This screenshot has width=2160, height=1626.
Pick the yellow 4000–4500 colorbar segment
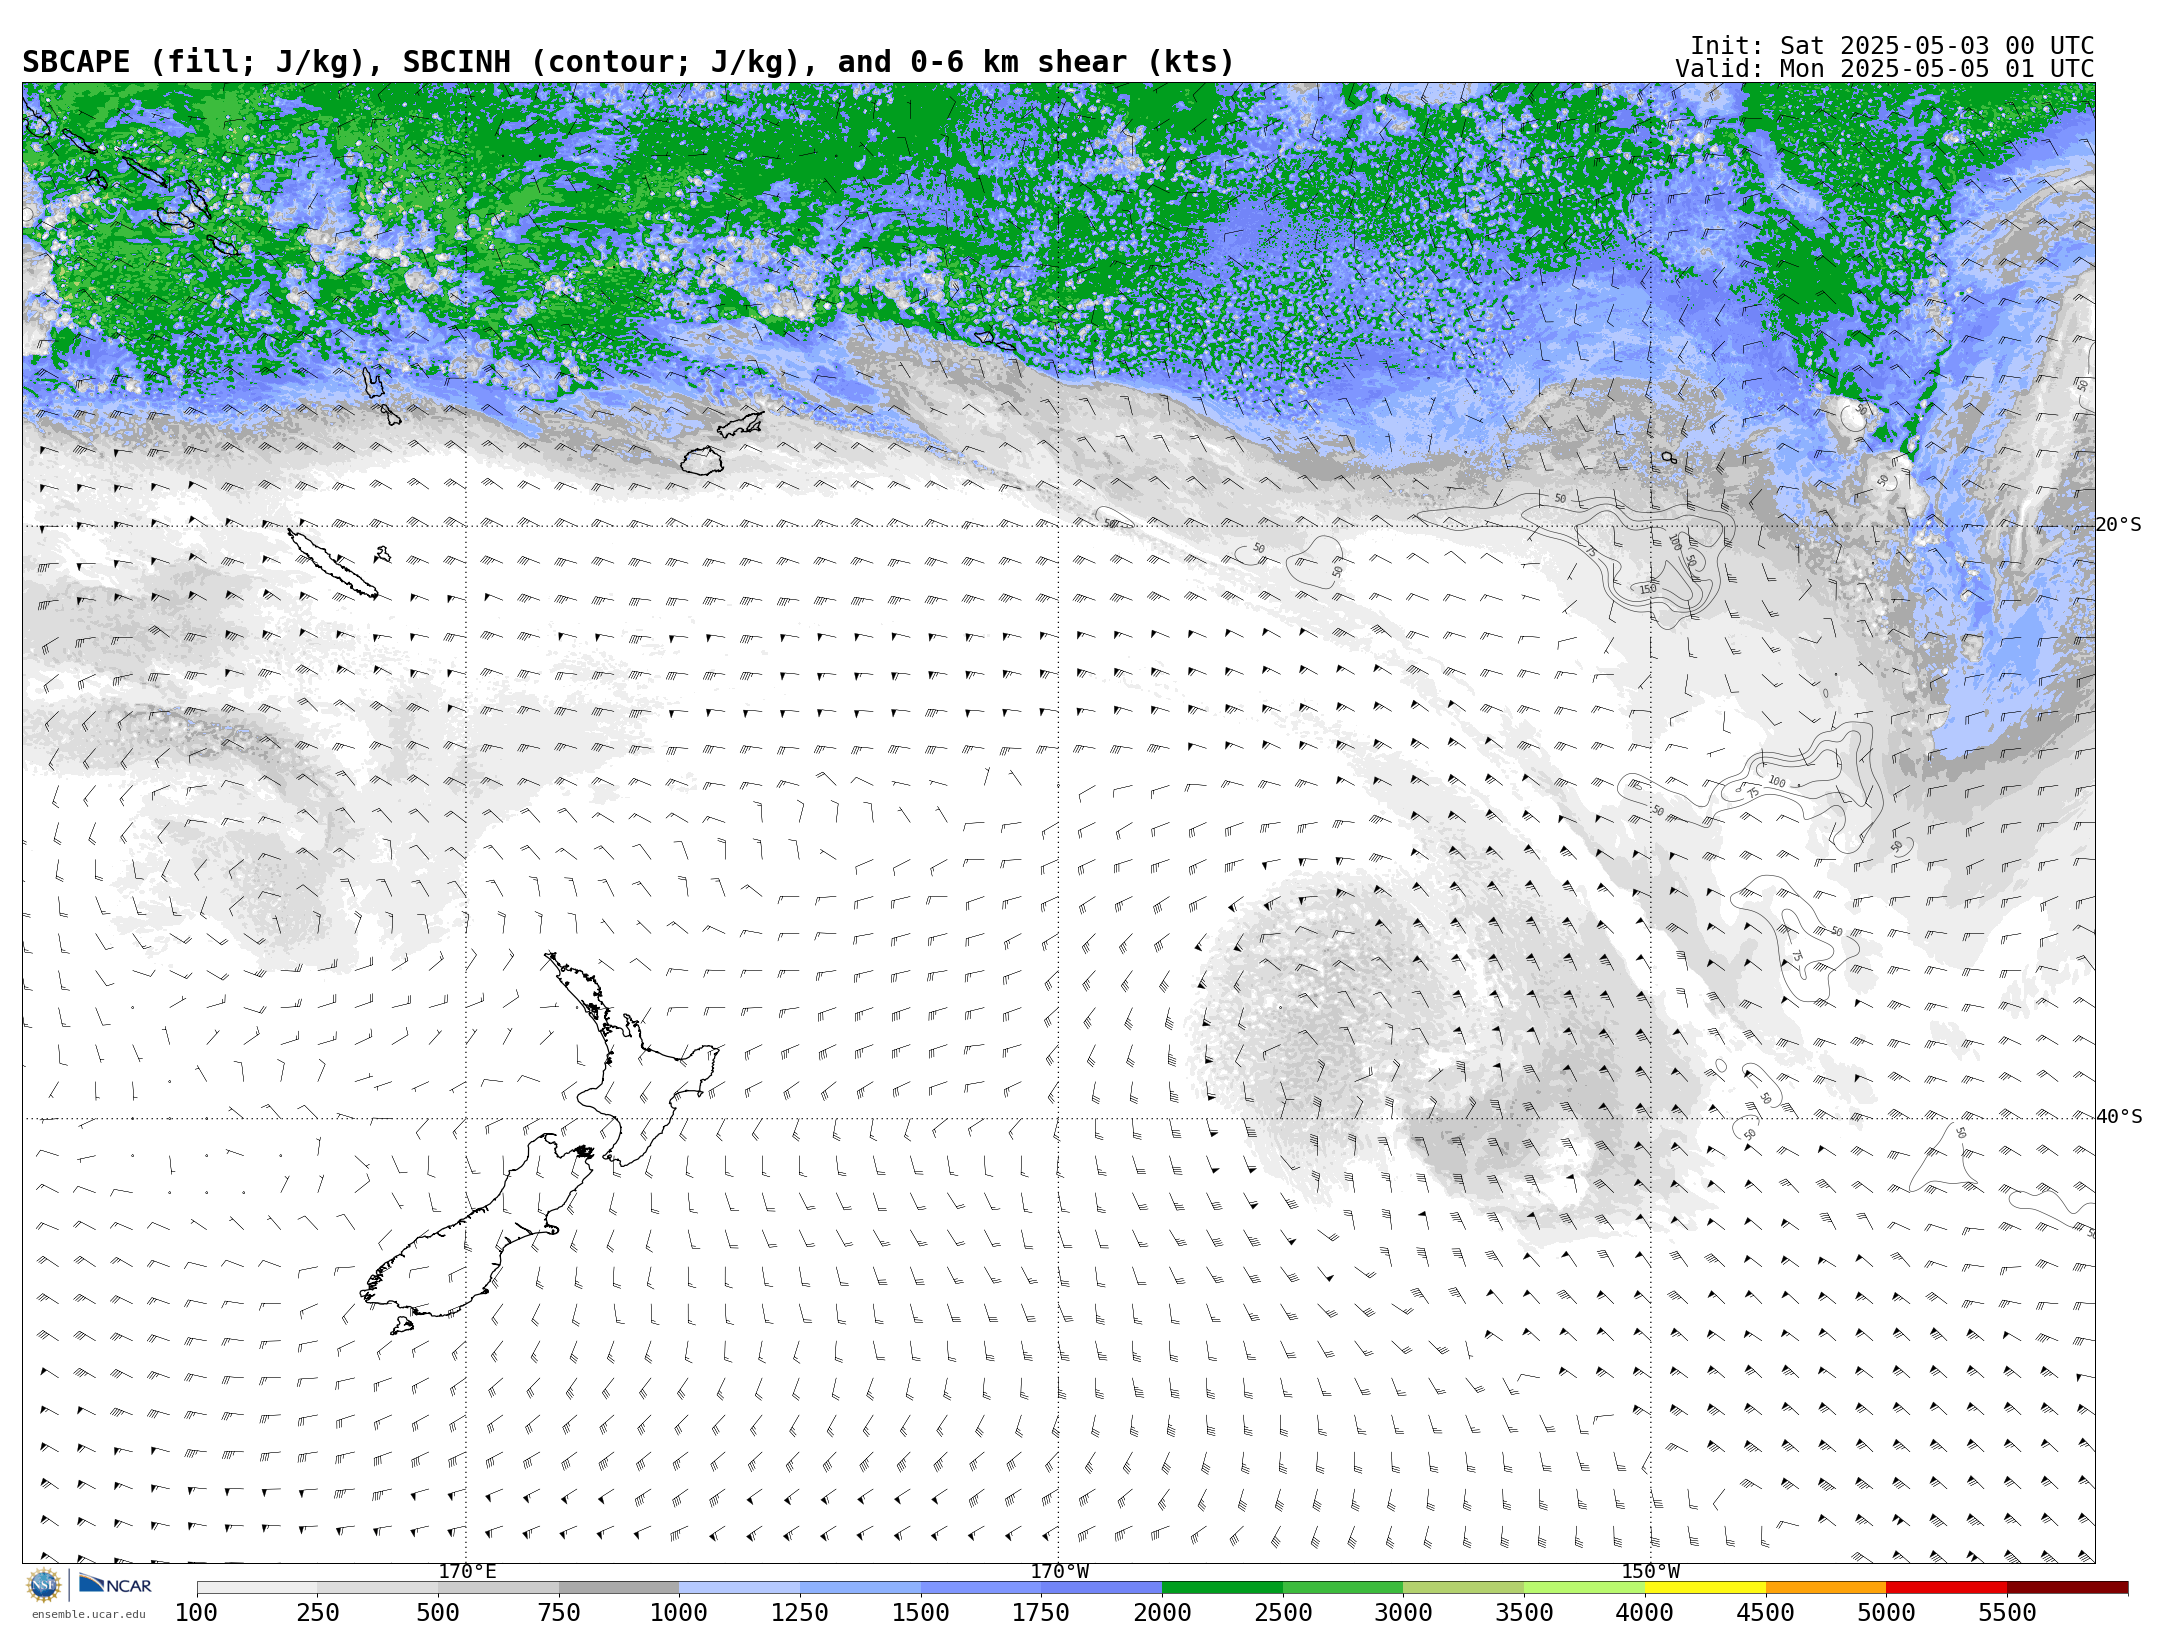click(x=1705, y=1588)
